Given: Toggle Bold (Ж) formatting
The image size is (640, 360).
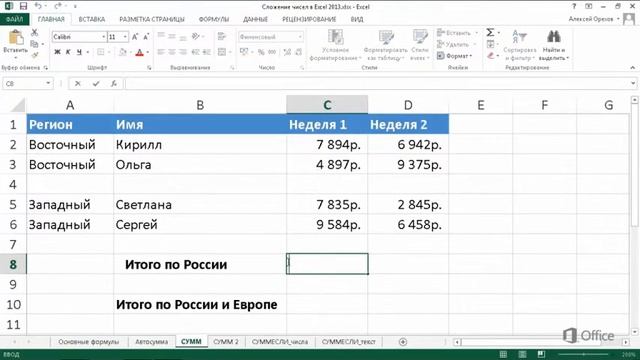Looking at the screenshot, I should coord(57,52).
